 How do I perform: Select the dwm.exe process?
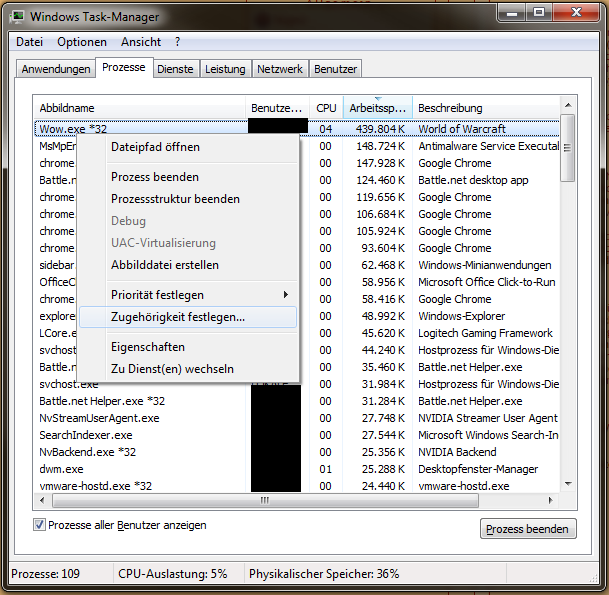click(297, 469)
